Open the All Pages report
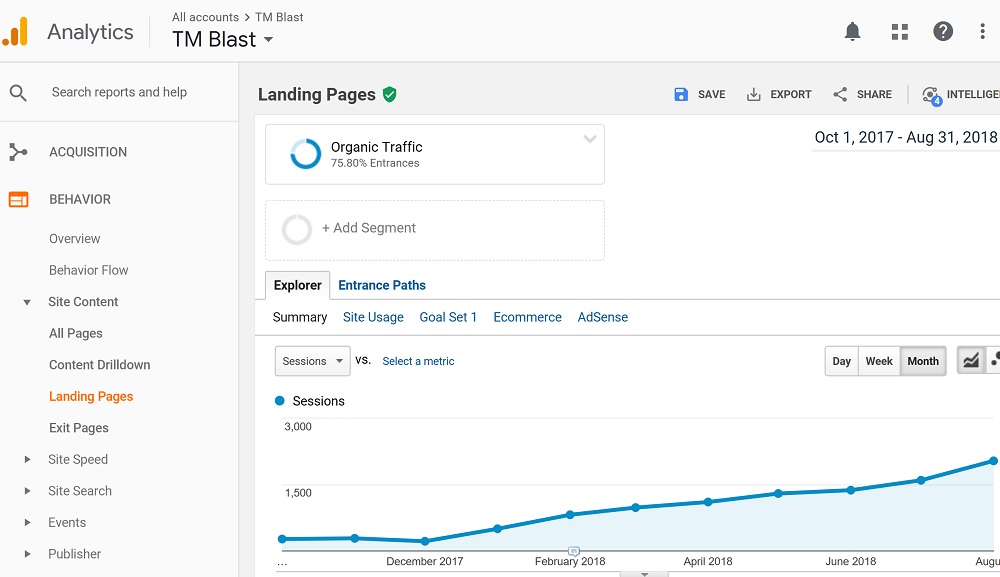 tap(76, 333)
